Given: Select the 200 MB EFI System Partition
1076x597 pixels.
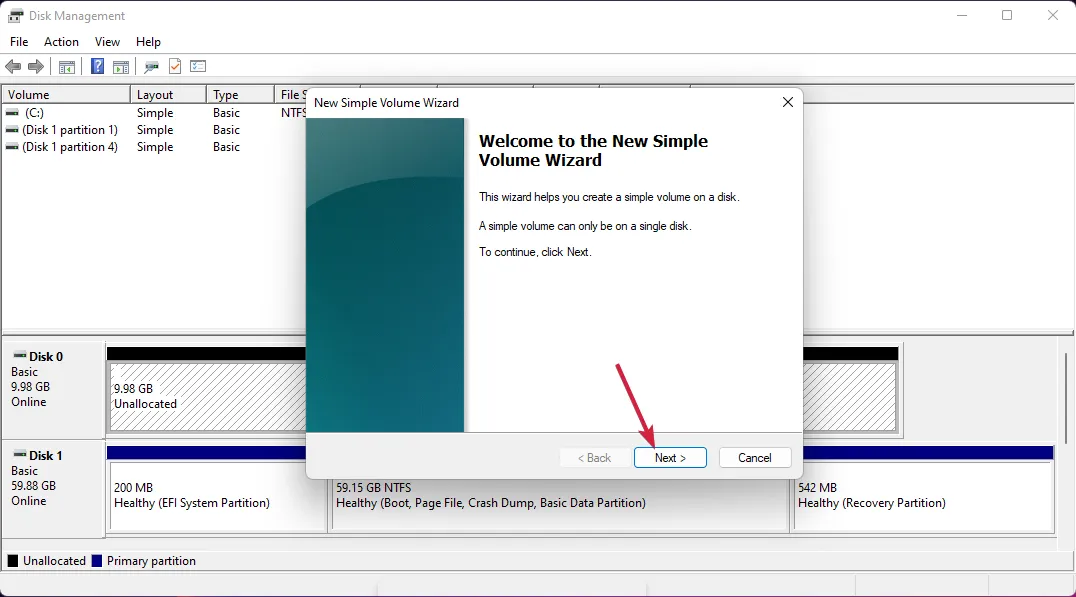Looking at the screenshot, I should [x=217, y=495].
